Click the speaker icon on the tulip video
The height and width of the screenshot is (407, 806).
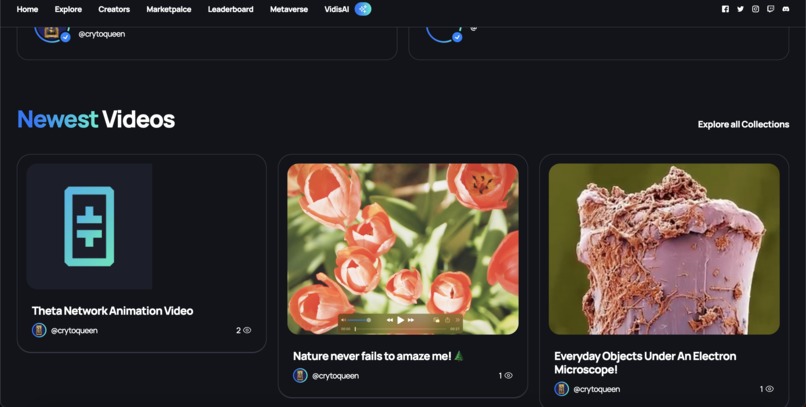[x=343, y=320]
